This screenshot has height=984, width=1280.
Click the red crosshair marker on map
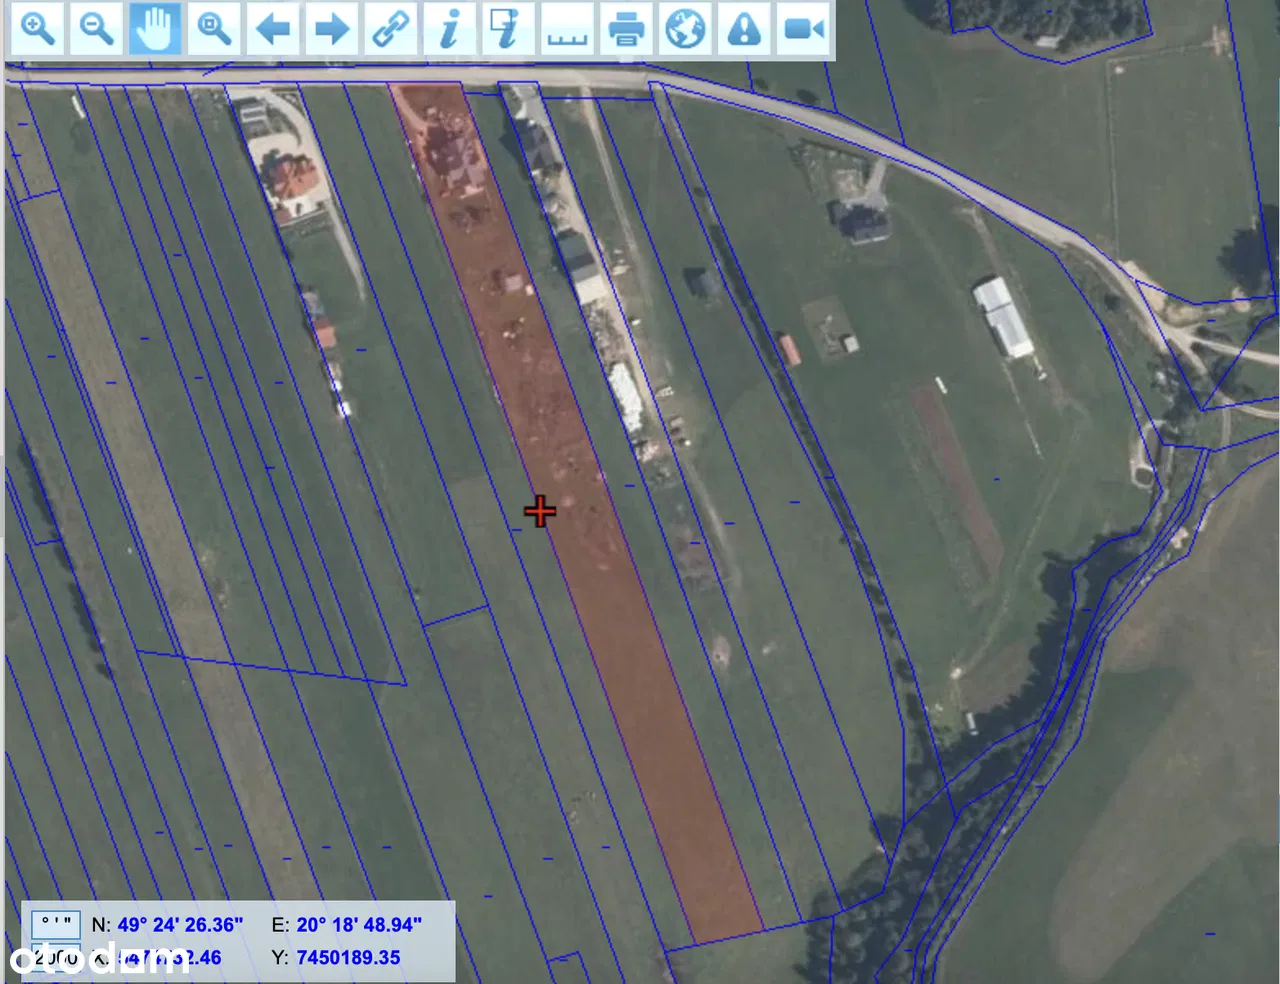click(540, 511)
